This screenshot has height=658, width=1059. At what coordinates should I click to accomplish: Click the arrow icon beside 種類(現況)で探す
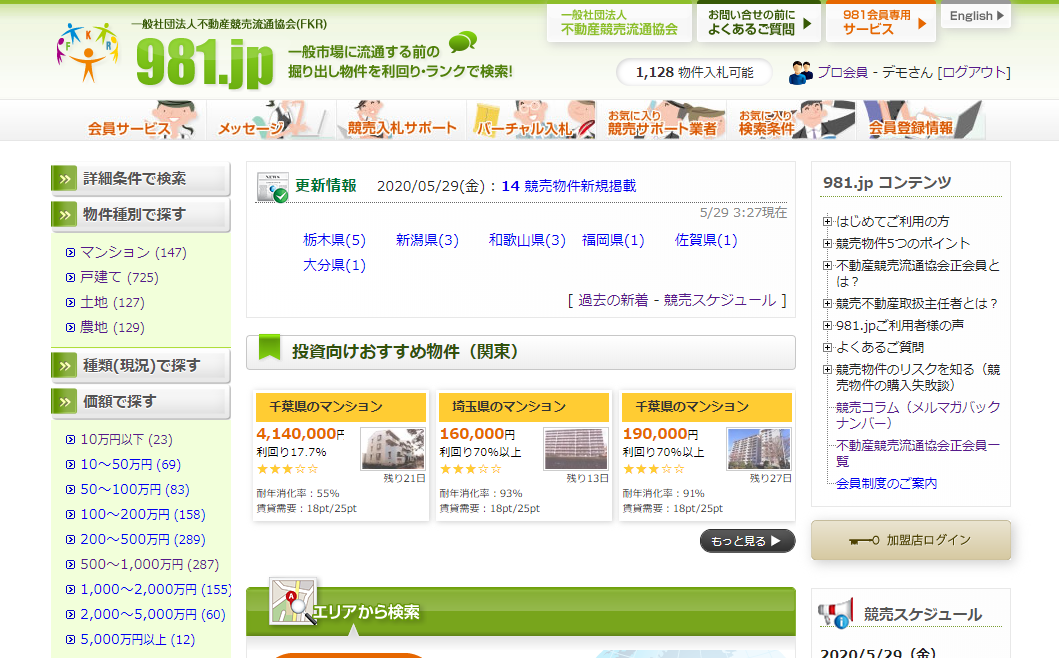tap(64, 366)
